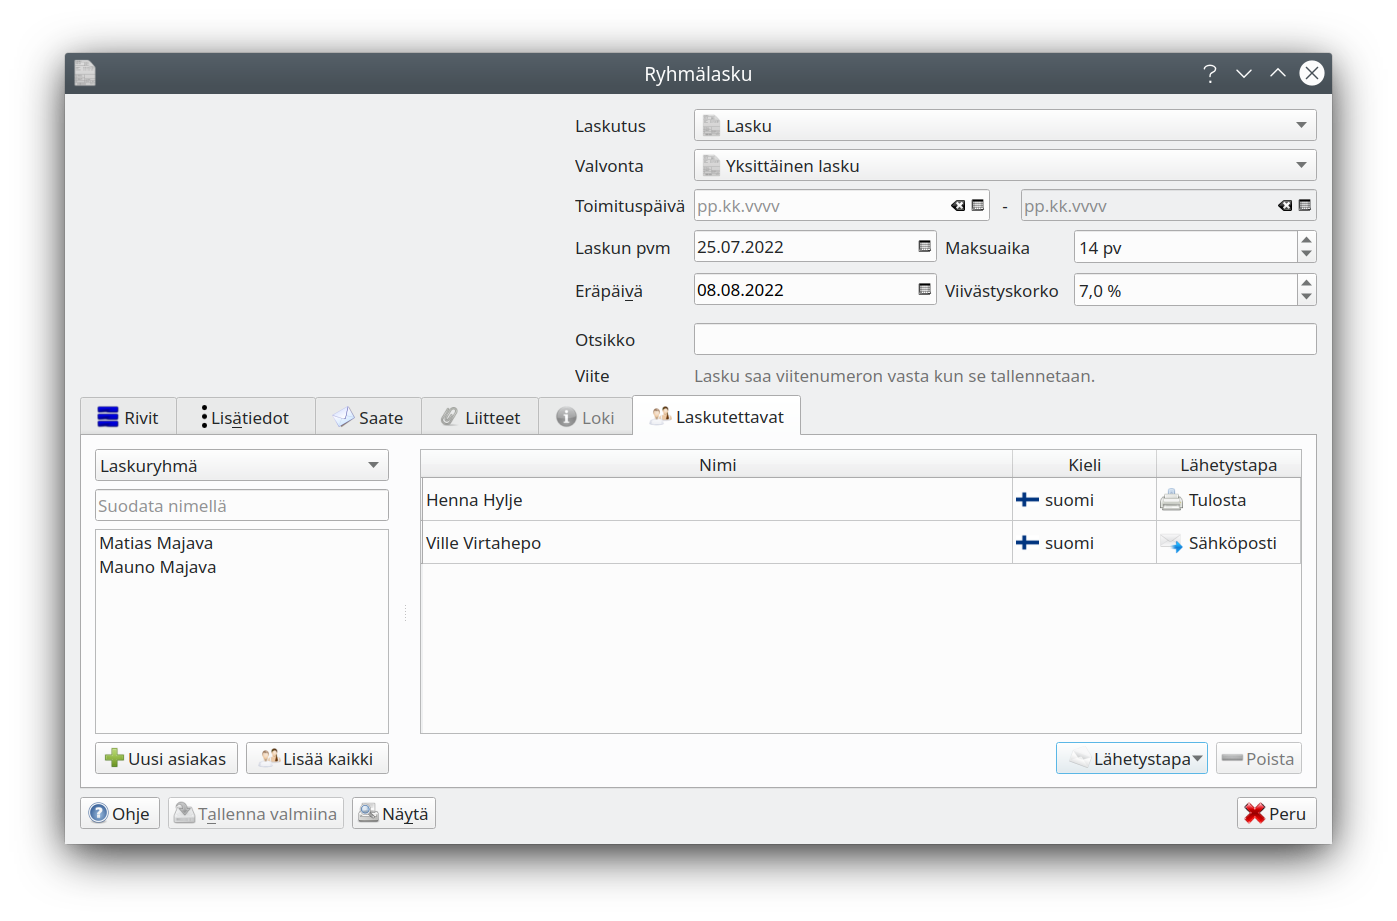Click Tallenna valmiina button
The image size is (1397, 921).
(256, 814)
